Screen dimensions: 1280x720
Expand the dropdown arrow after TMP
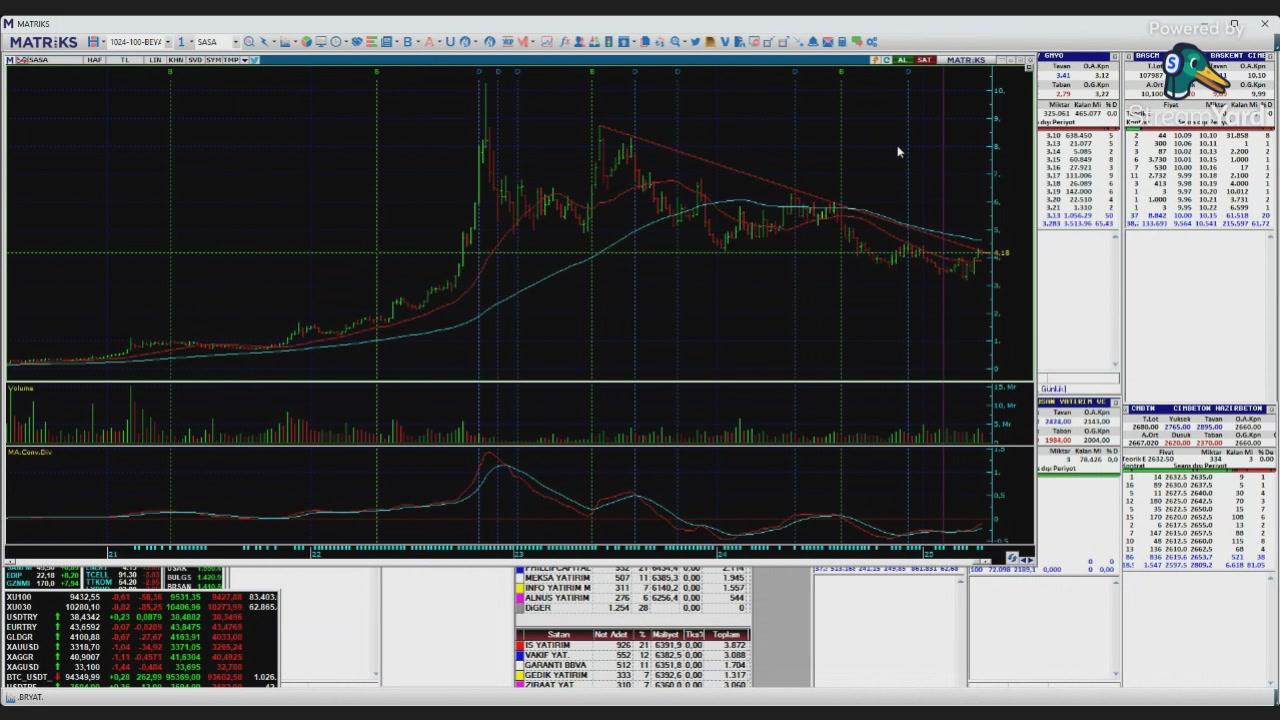click(245, 60)
